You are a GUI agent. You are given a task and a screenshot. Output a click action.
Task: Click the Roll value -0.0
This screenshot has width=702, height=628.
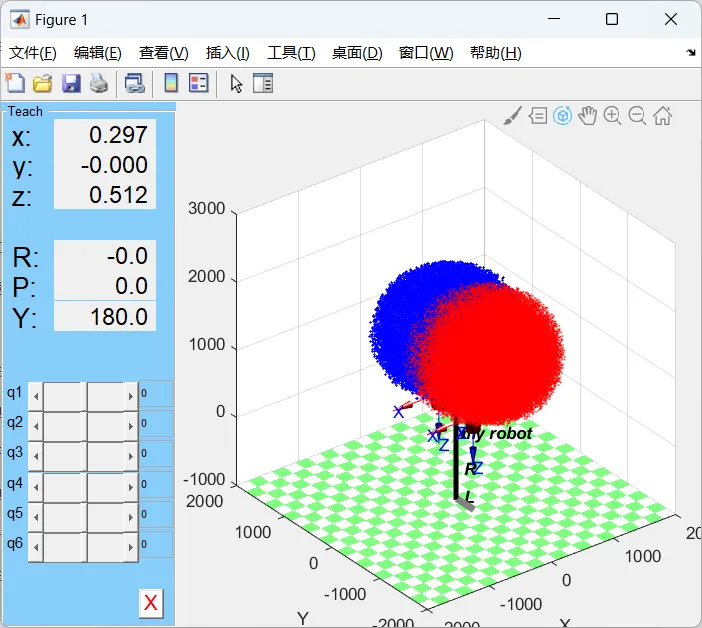click(105, 256)
